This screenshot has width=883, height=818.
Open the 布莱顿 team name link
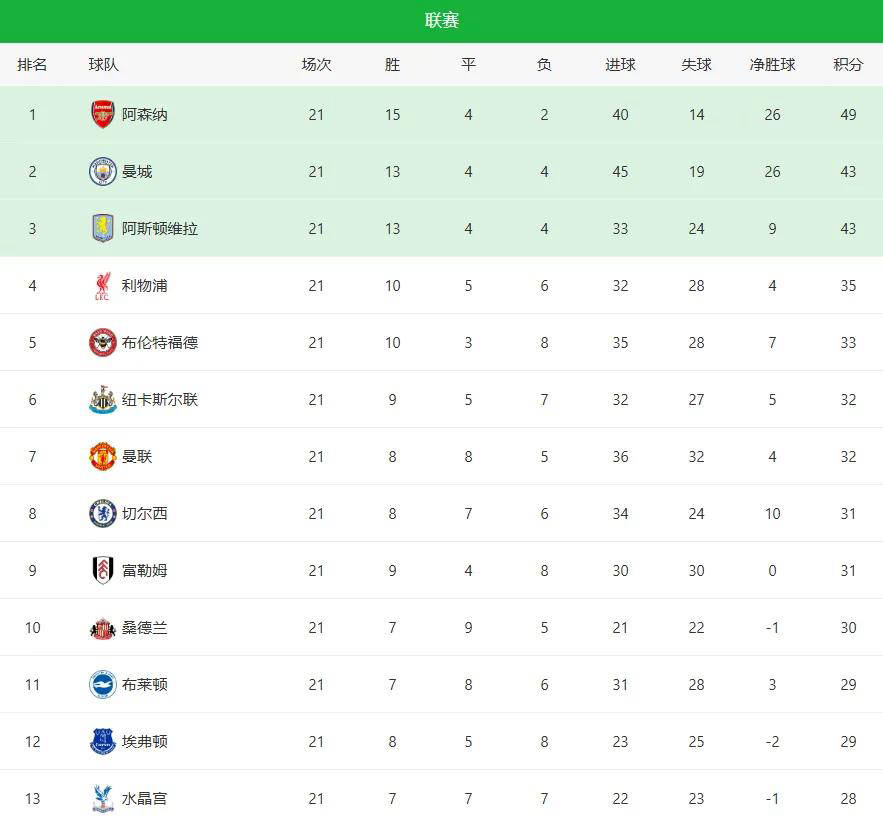coord(145,685)
